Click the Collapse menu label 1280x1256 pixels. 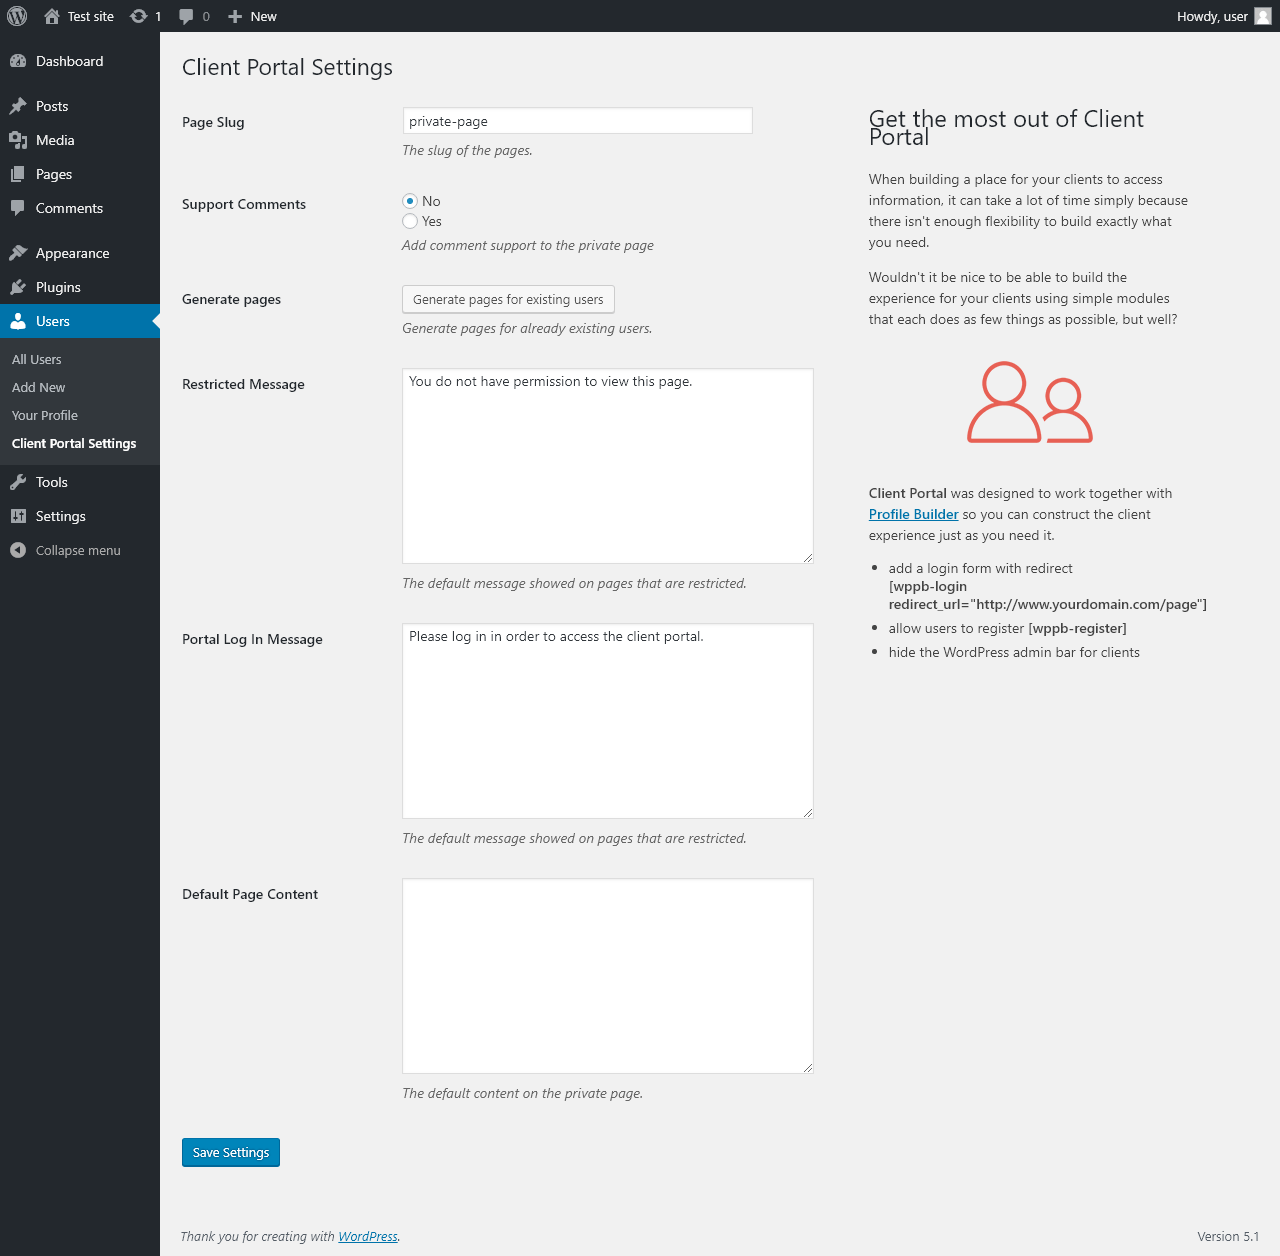(78, 550)
